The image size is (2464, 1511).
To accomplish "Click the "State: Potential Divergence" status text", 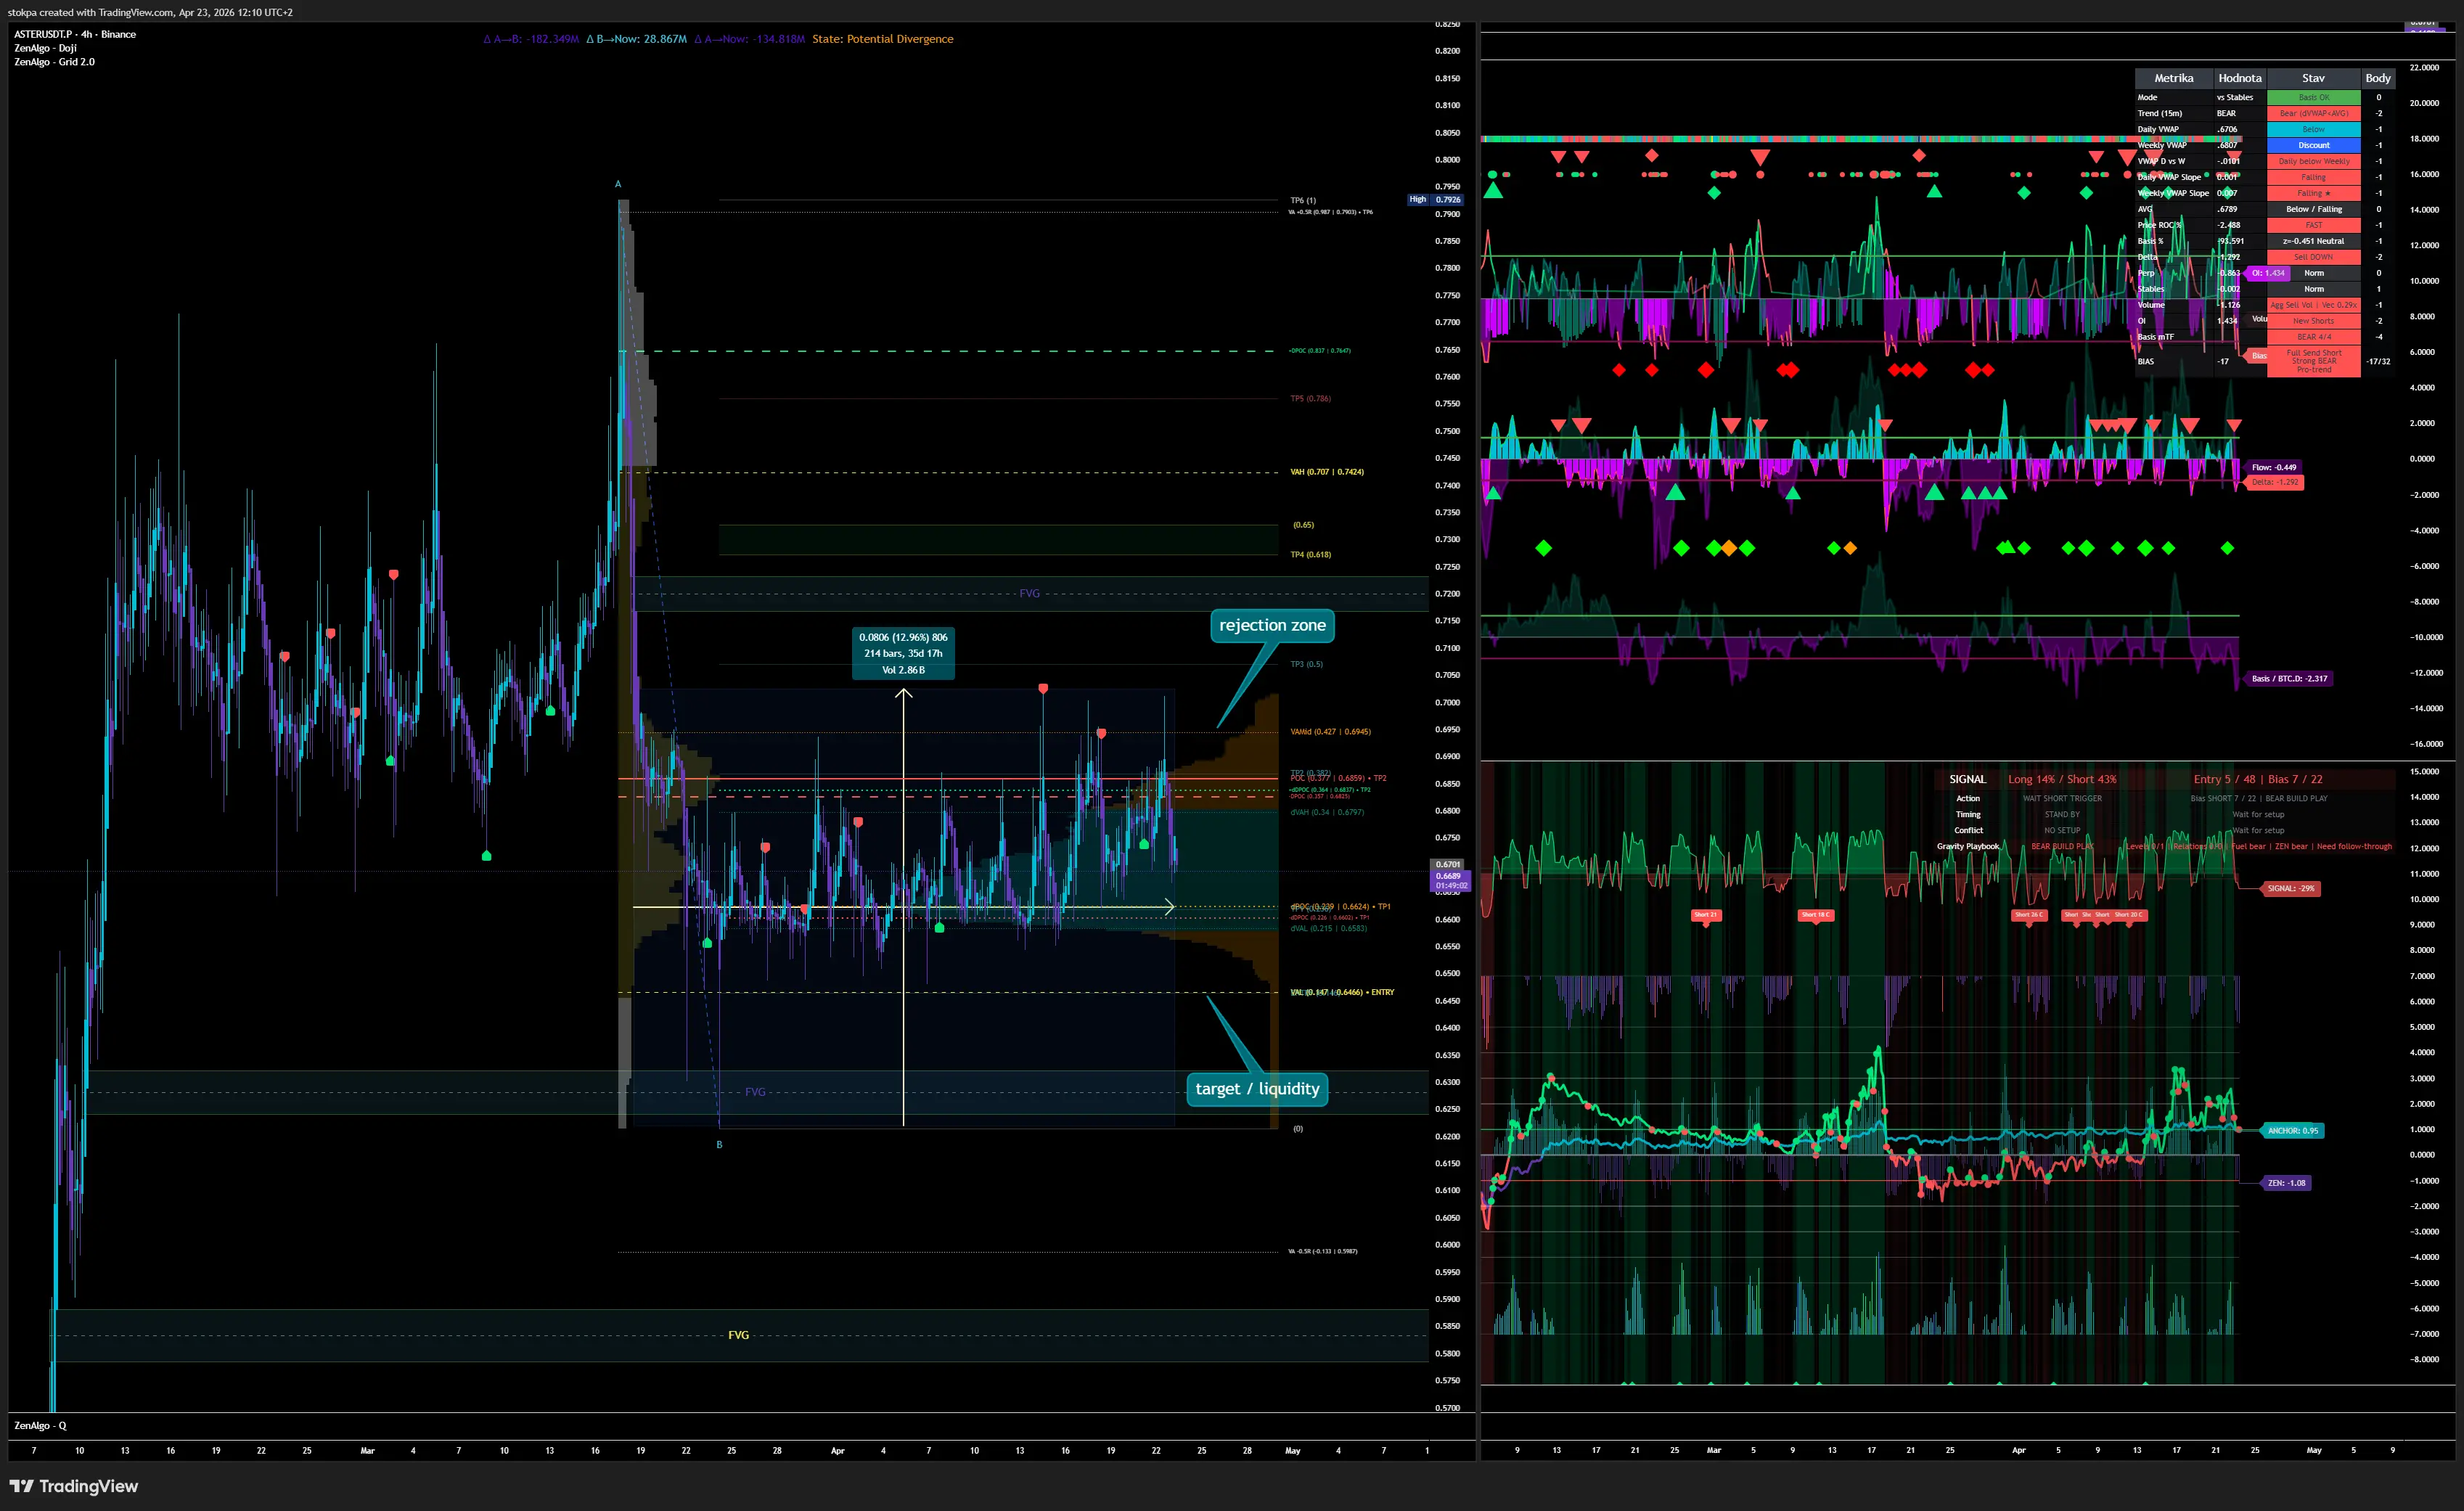I will (882, 39).
